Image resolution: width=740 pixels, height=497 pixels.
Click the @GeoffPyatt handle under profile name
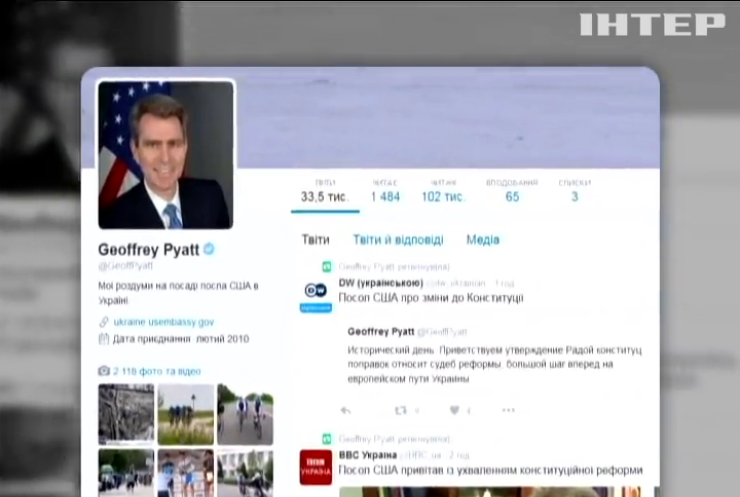click(x=126, y=266)
